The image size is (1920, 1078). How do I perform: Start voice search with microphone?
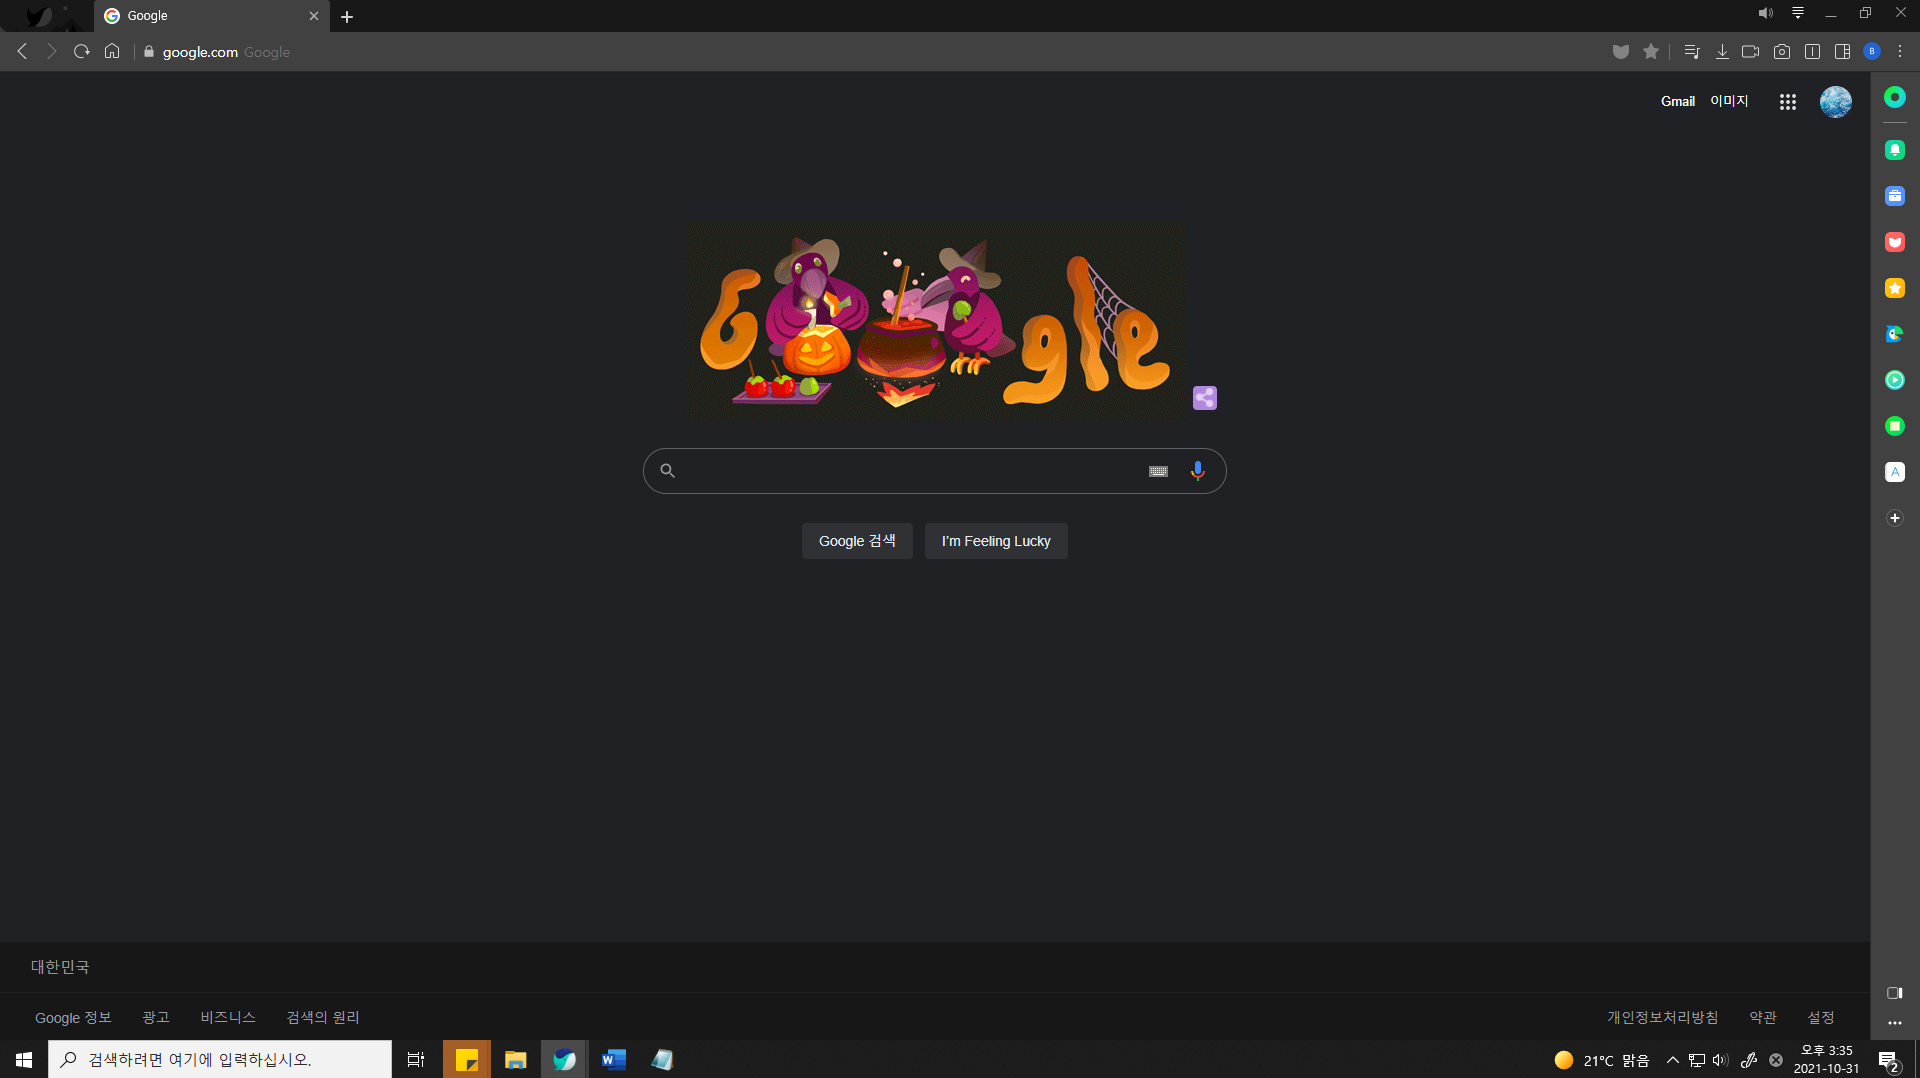1197,471
